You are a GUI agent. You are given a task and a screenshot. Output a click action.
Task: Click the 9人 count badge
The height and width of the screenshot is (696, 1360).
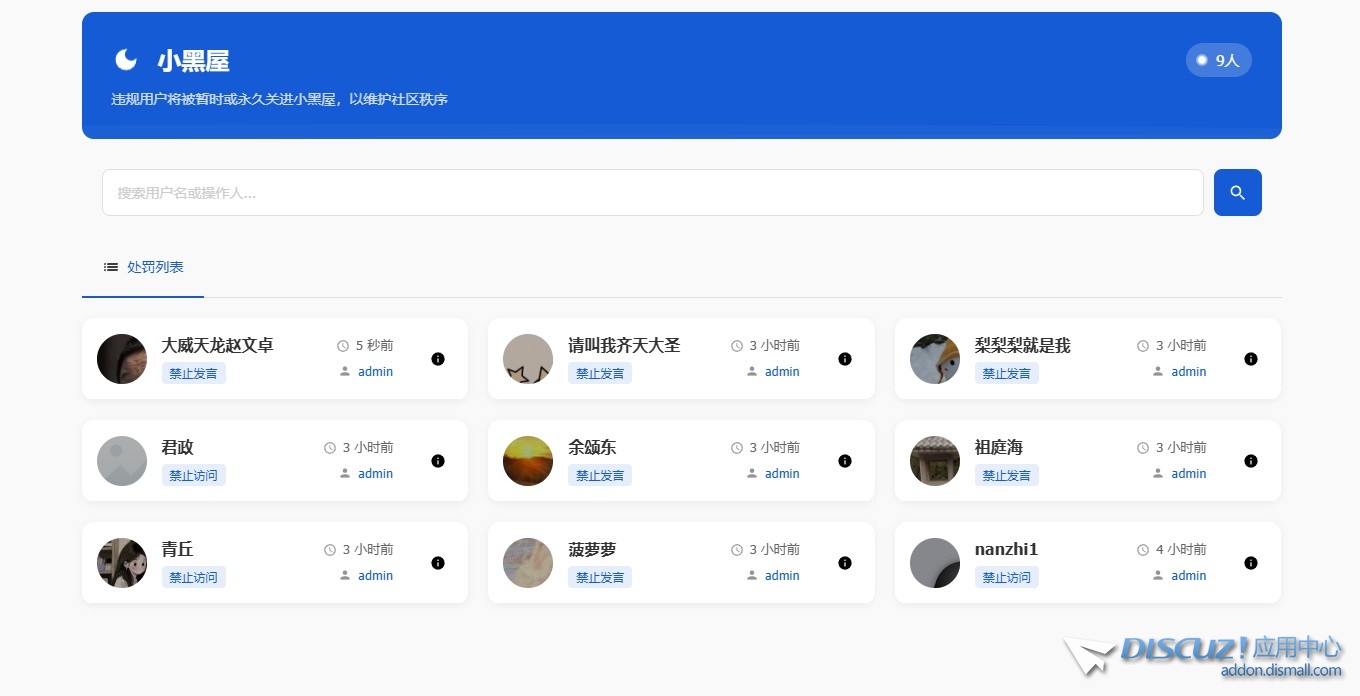(x=1218, y=60)
